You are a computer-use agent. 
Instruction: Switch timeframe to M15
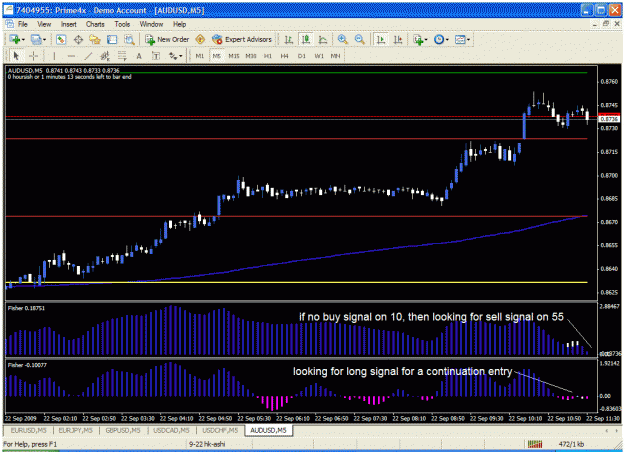[234, 56]
